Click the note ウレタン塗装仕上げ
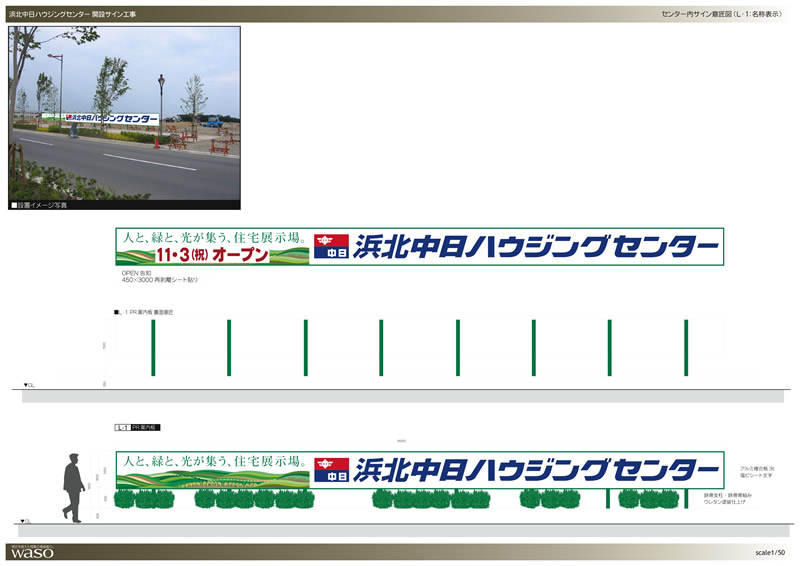The width and height of the screenshot is (800, 566). 724,502
